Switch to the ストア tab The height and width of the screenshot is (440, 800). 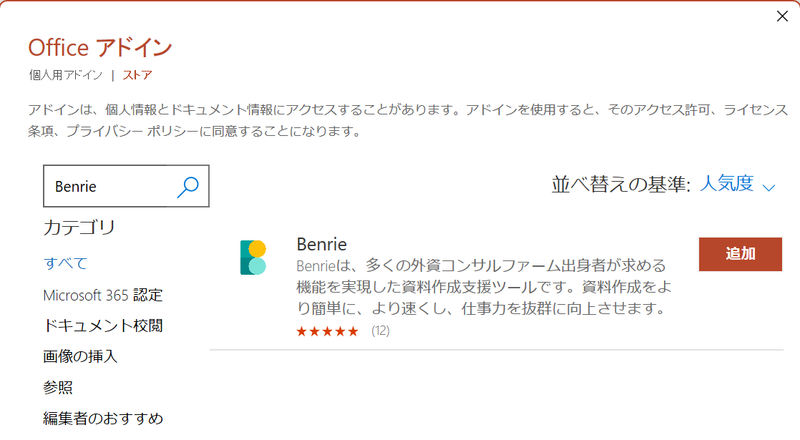[x=137, y=75]
